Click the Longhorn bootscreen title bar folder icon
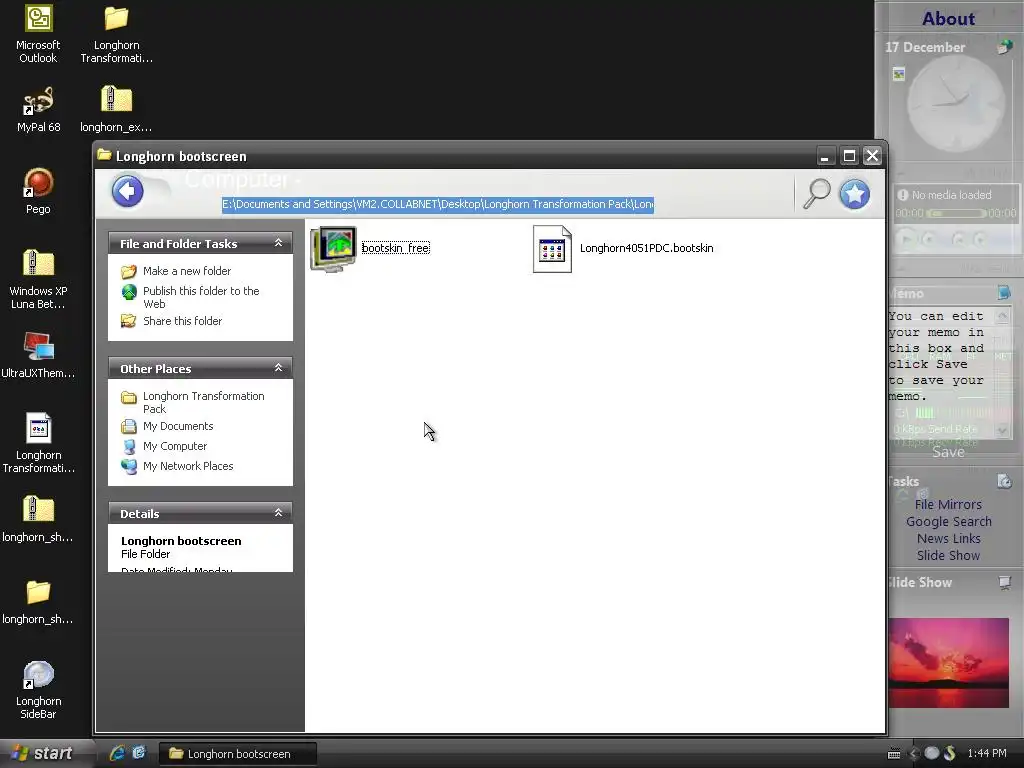Viewport: 1024px width, 768px height. 104,155
